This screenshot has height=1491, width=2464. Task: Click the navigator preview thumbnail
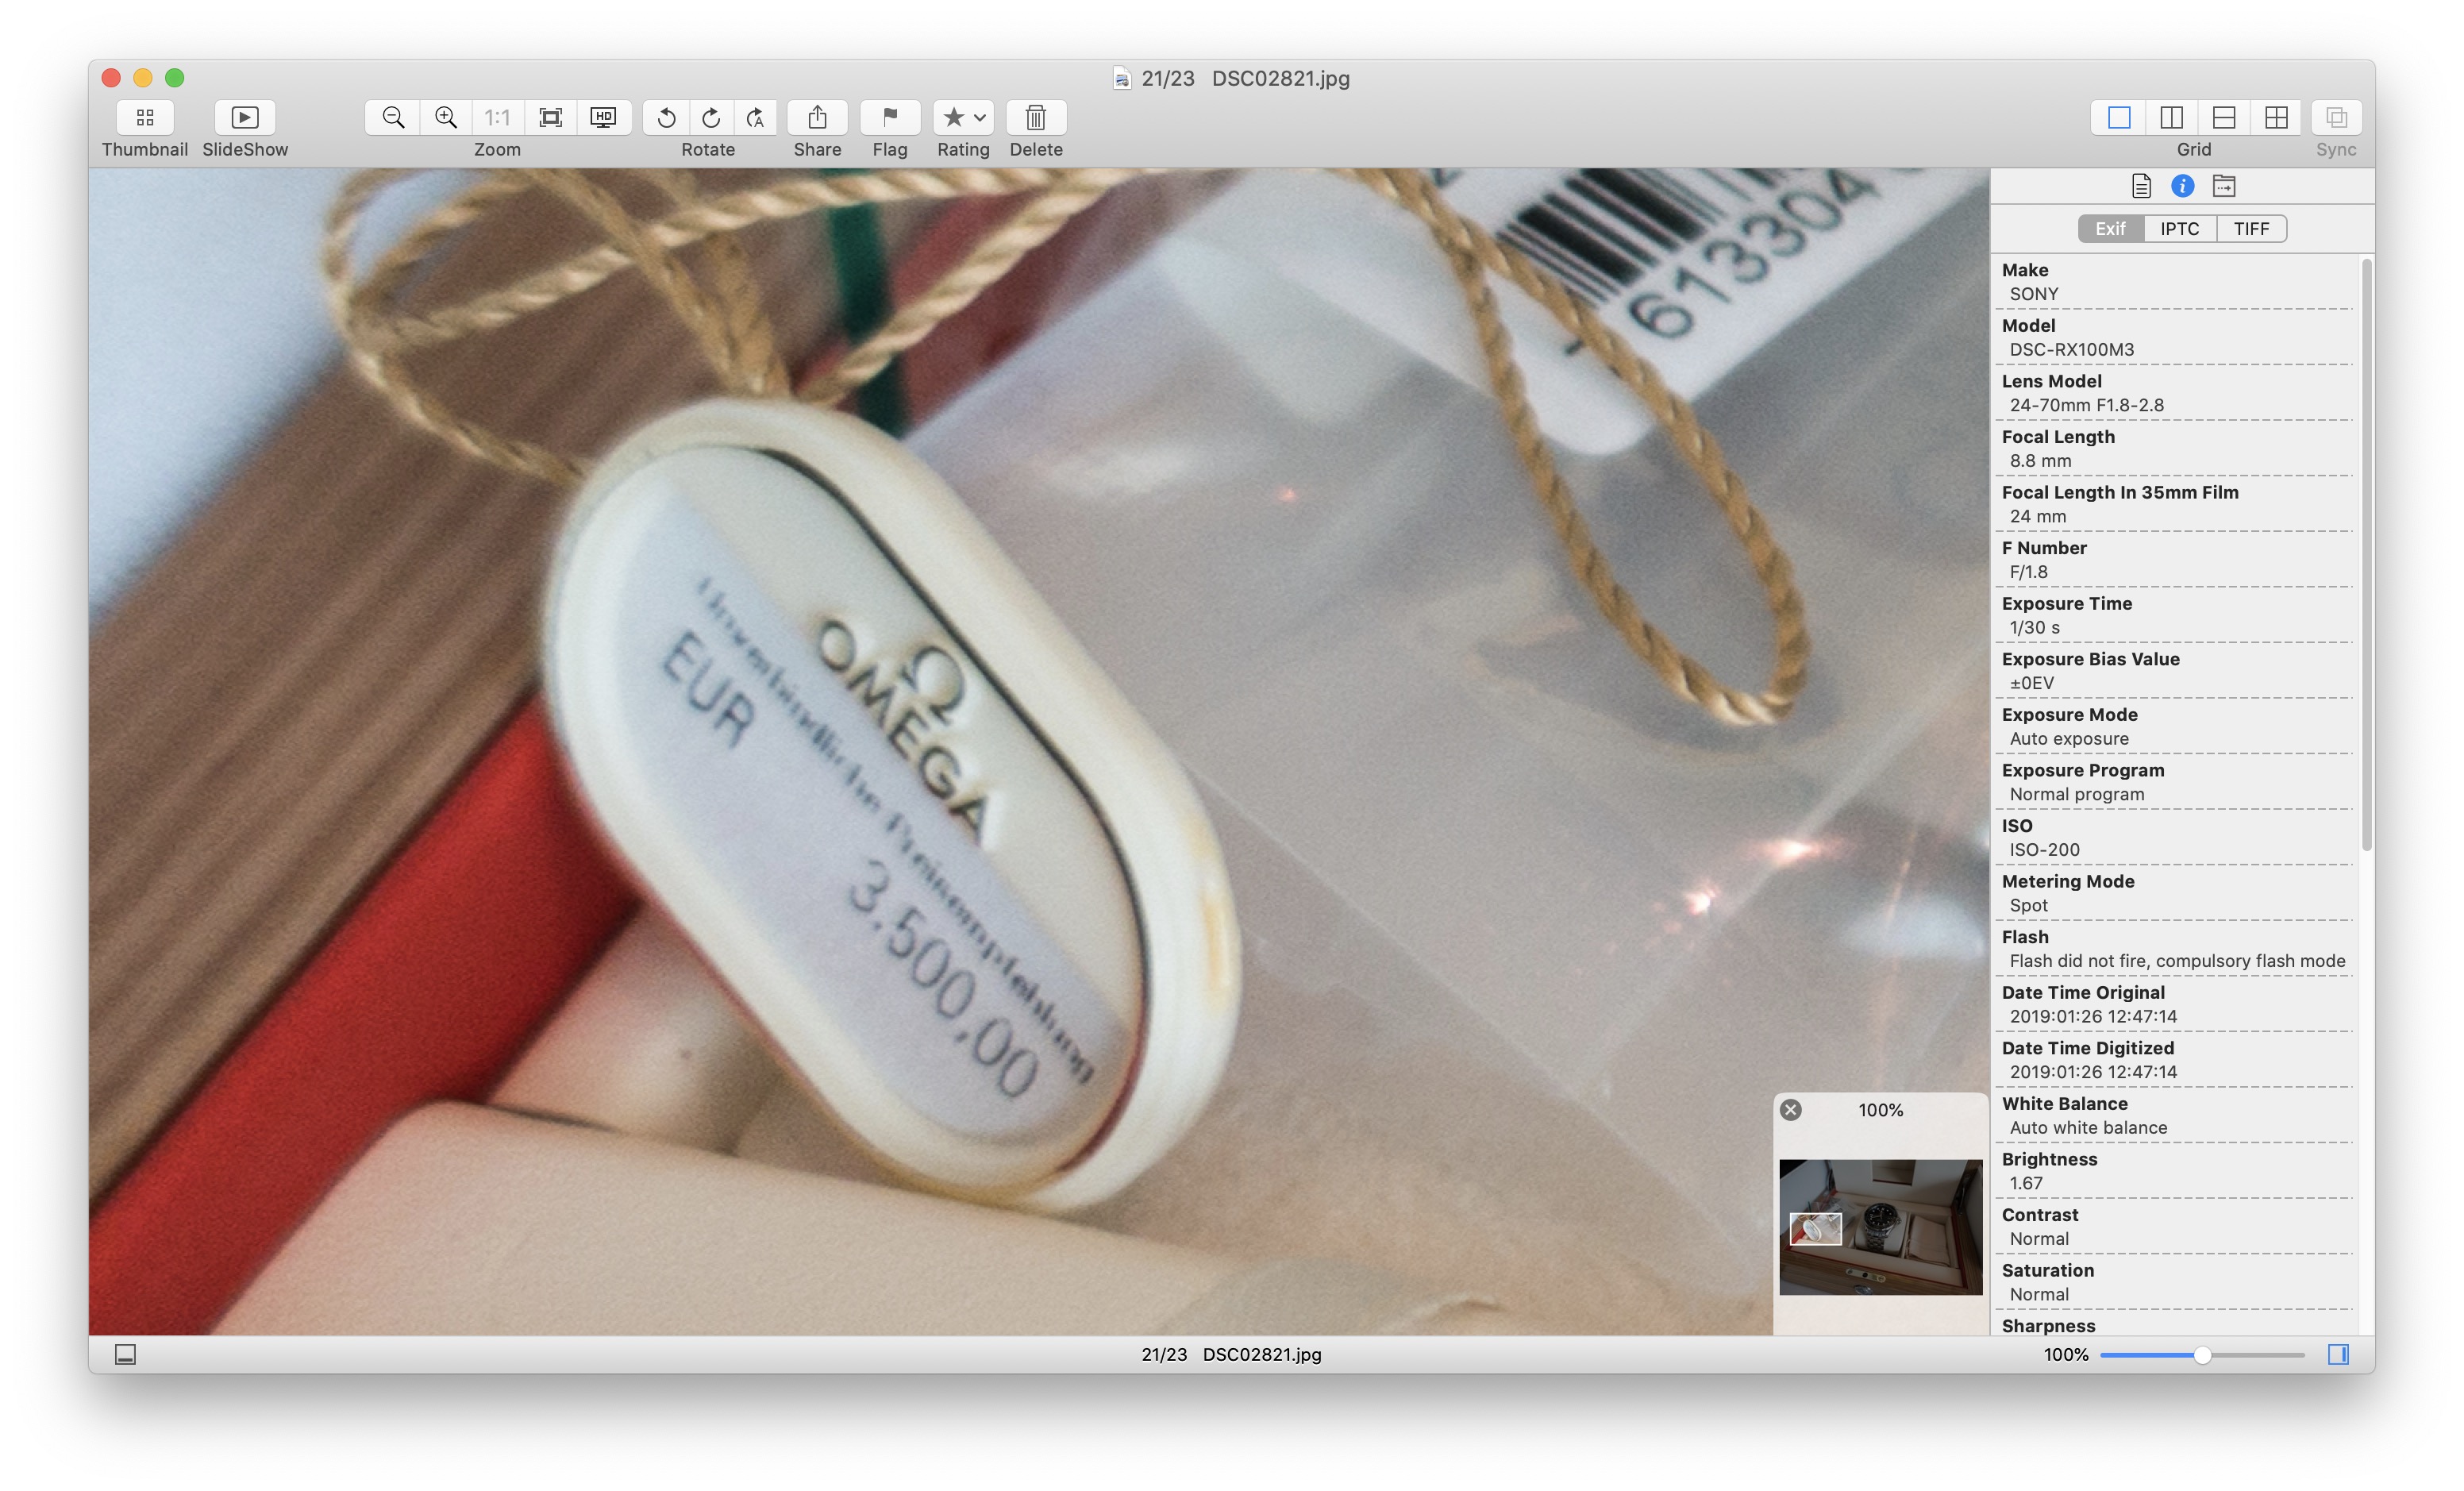tap(1881, 1227)
